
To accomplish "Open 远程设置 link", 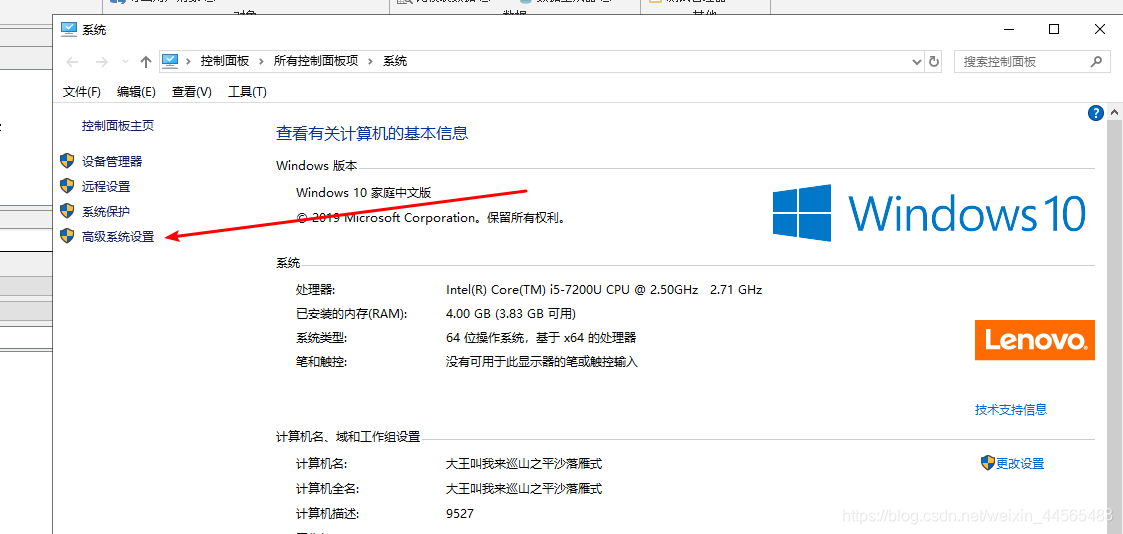I will coord(106,187).
